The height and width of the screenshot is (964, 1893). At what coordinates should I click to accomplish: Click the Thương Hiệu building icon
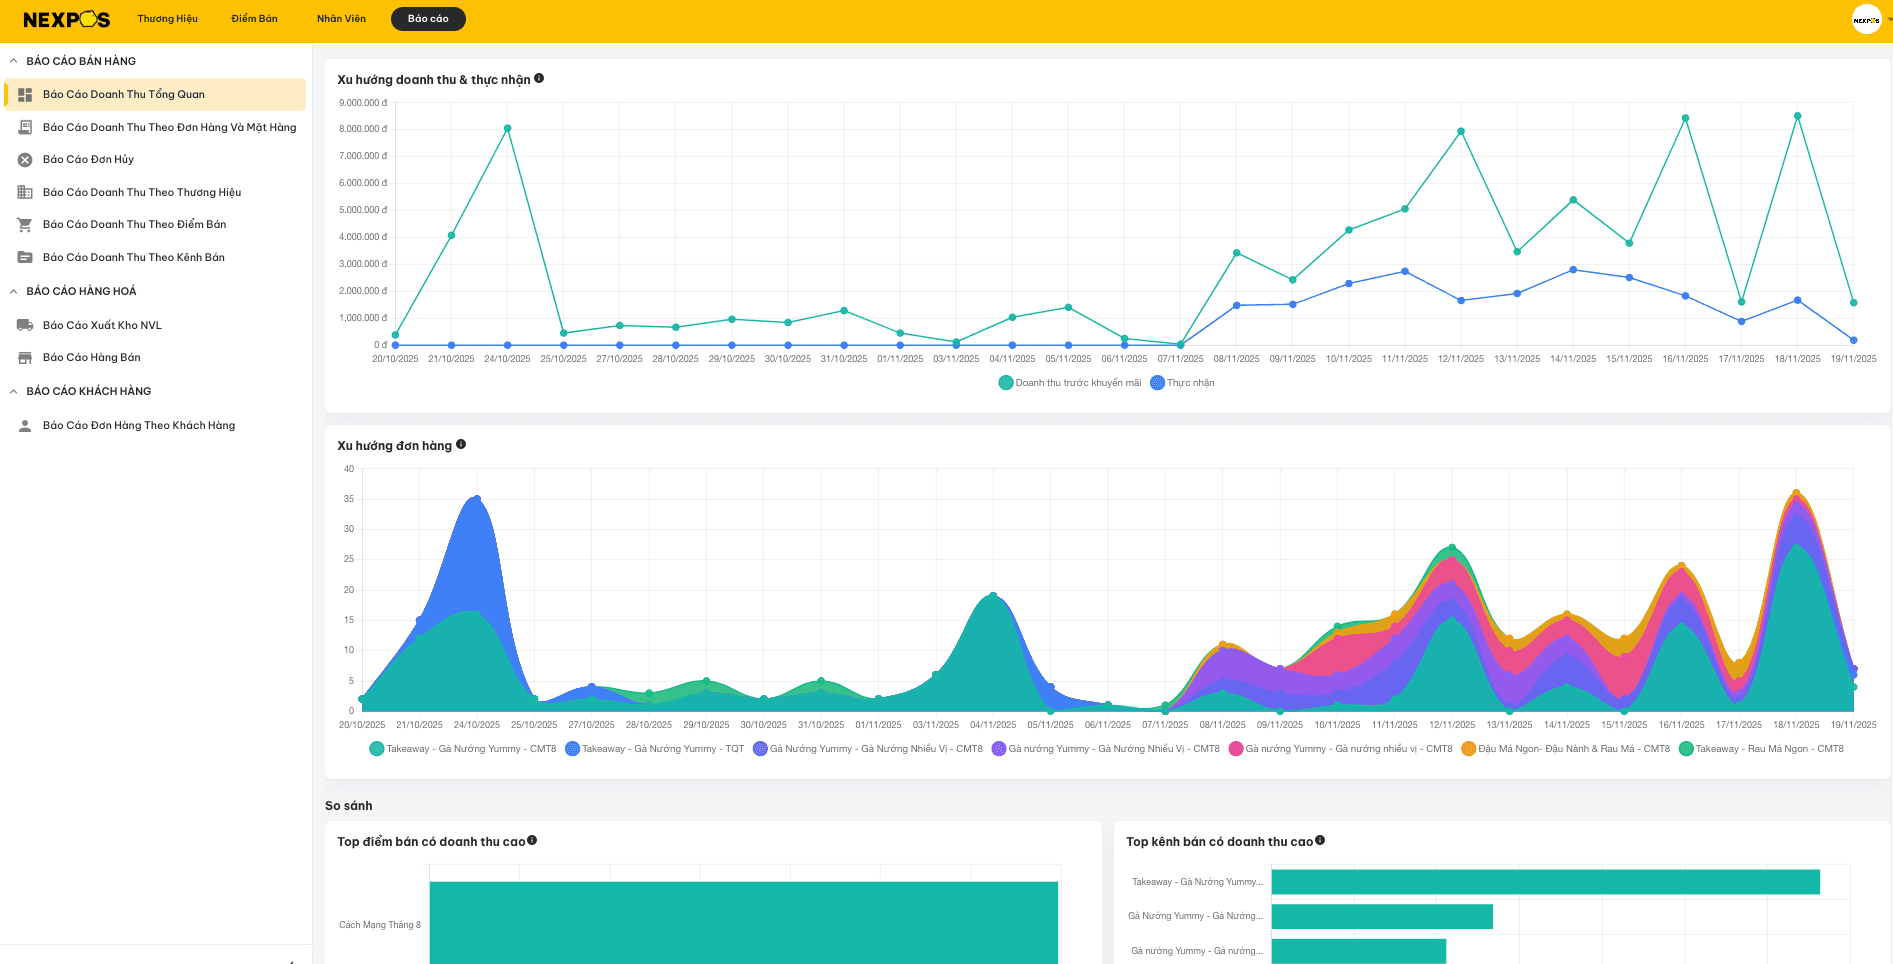(25, 193)
